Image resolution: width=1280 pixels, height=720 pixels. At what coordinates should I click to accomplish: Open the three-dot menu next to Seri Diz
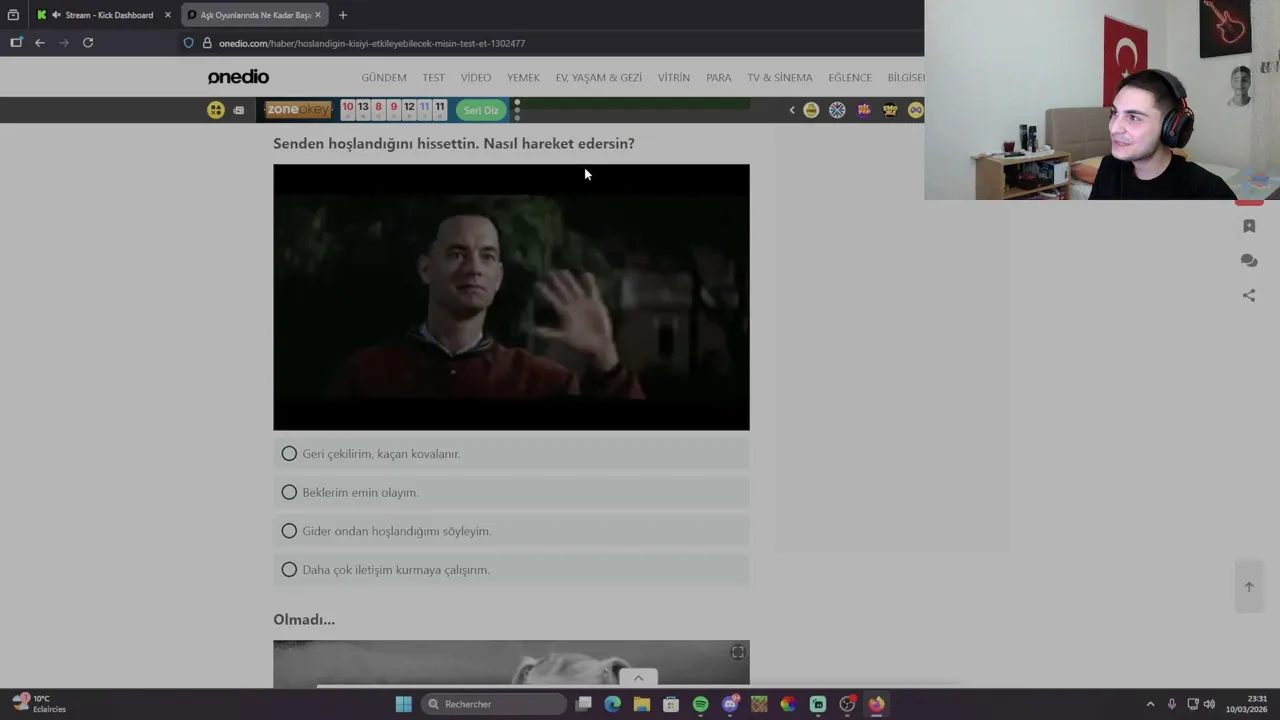click(517, 110)
